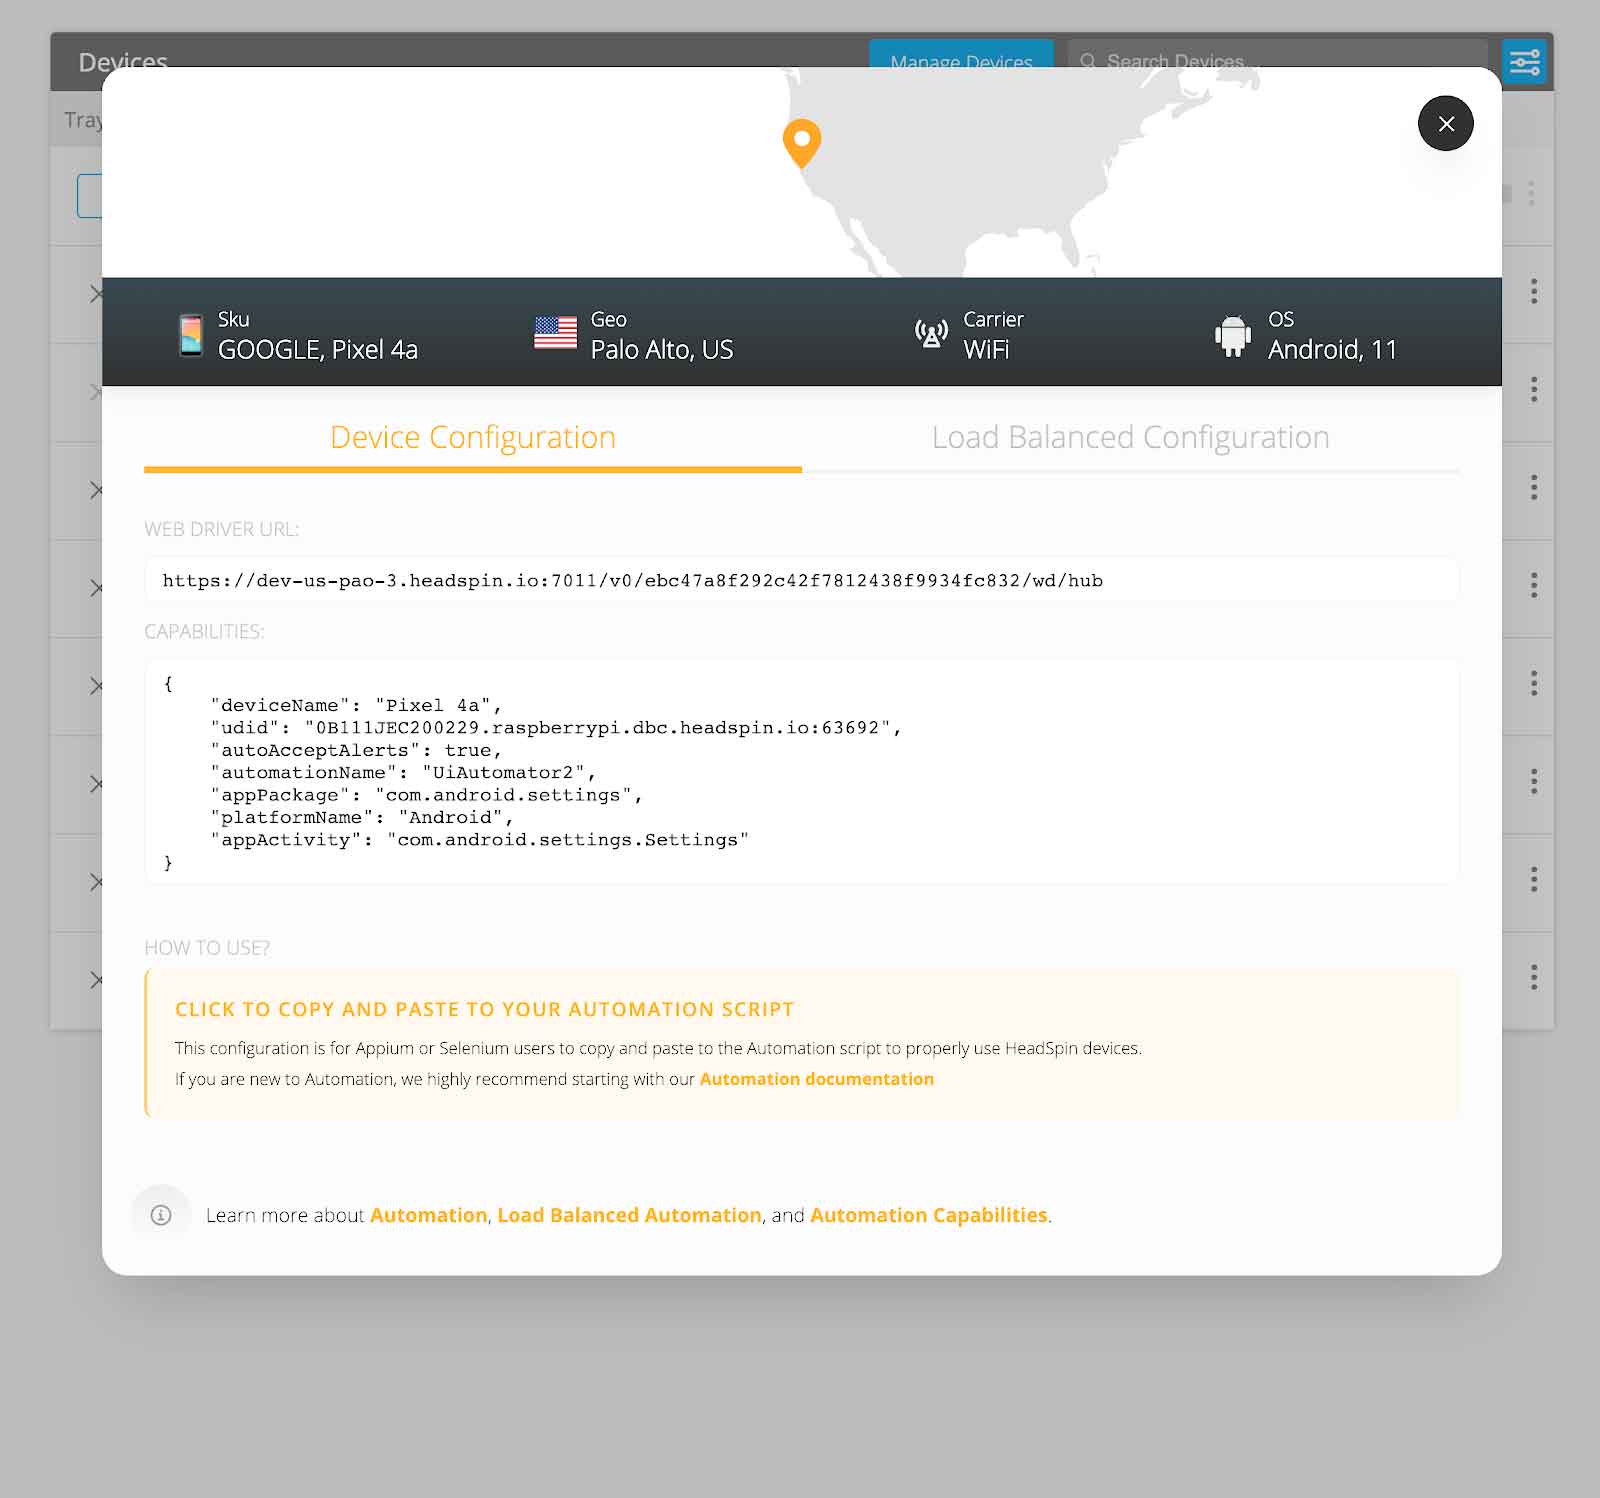Click the "Devices" page title behind the dialog
1600x1498 pixels.
[123, 59]
